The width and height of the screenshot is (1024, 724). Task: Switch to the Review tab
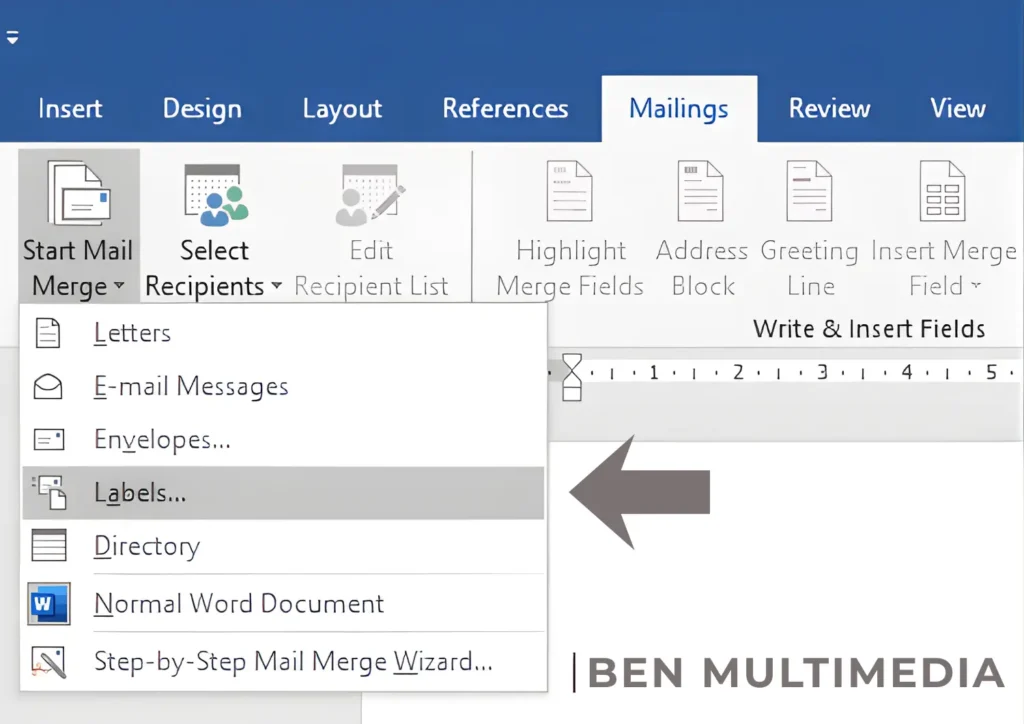pos(828,108)
